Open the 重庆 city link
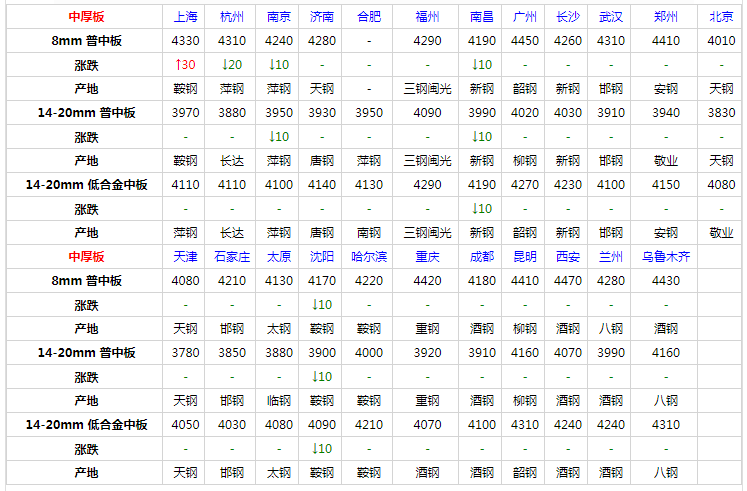 coord(428,257)
